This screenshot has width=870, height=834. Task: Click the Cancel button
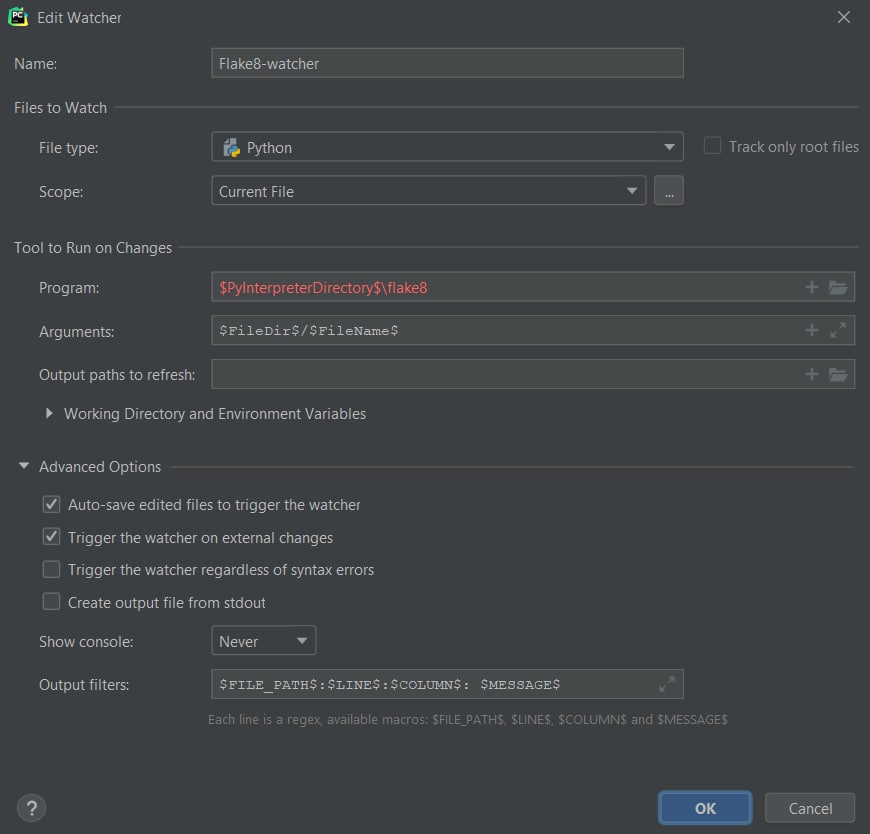point(810,808)
